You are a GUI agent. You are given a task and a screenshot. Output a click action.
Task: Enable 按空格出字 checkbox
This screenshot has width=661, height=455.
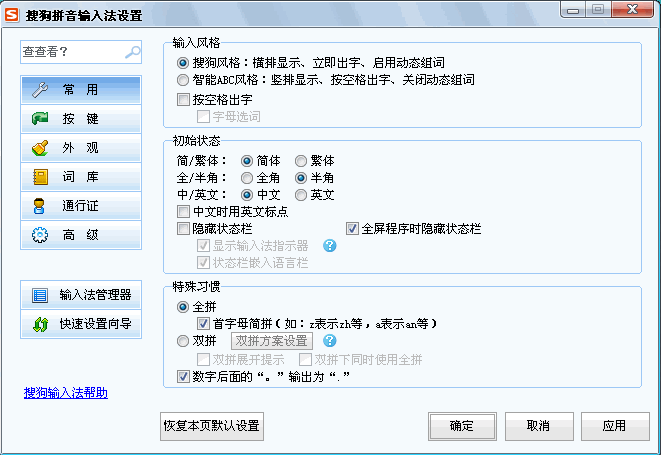[182, 99]
